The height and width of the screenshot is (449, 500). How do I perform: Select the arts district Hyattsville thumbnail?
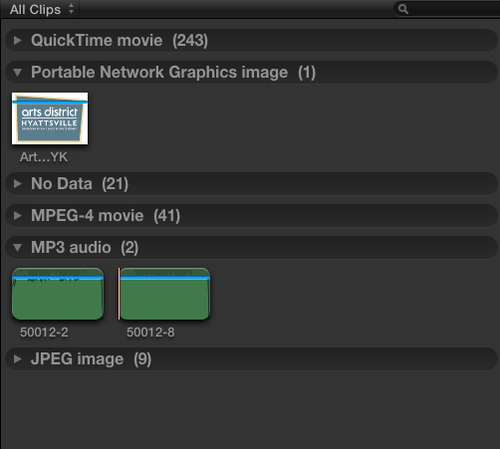click(x=50, y=118)
